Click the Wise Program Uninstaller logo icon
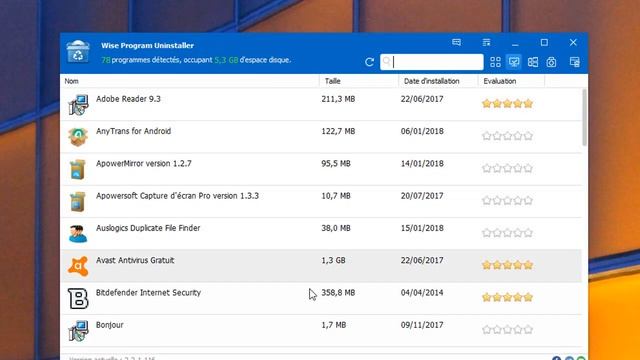Image resolution: width=640 pixels, height=360 pixels. (x=78, y=51)
